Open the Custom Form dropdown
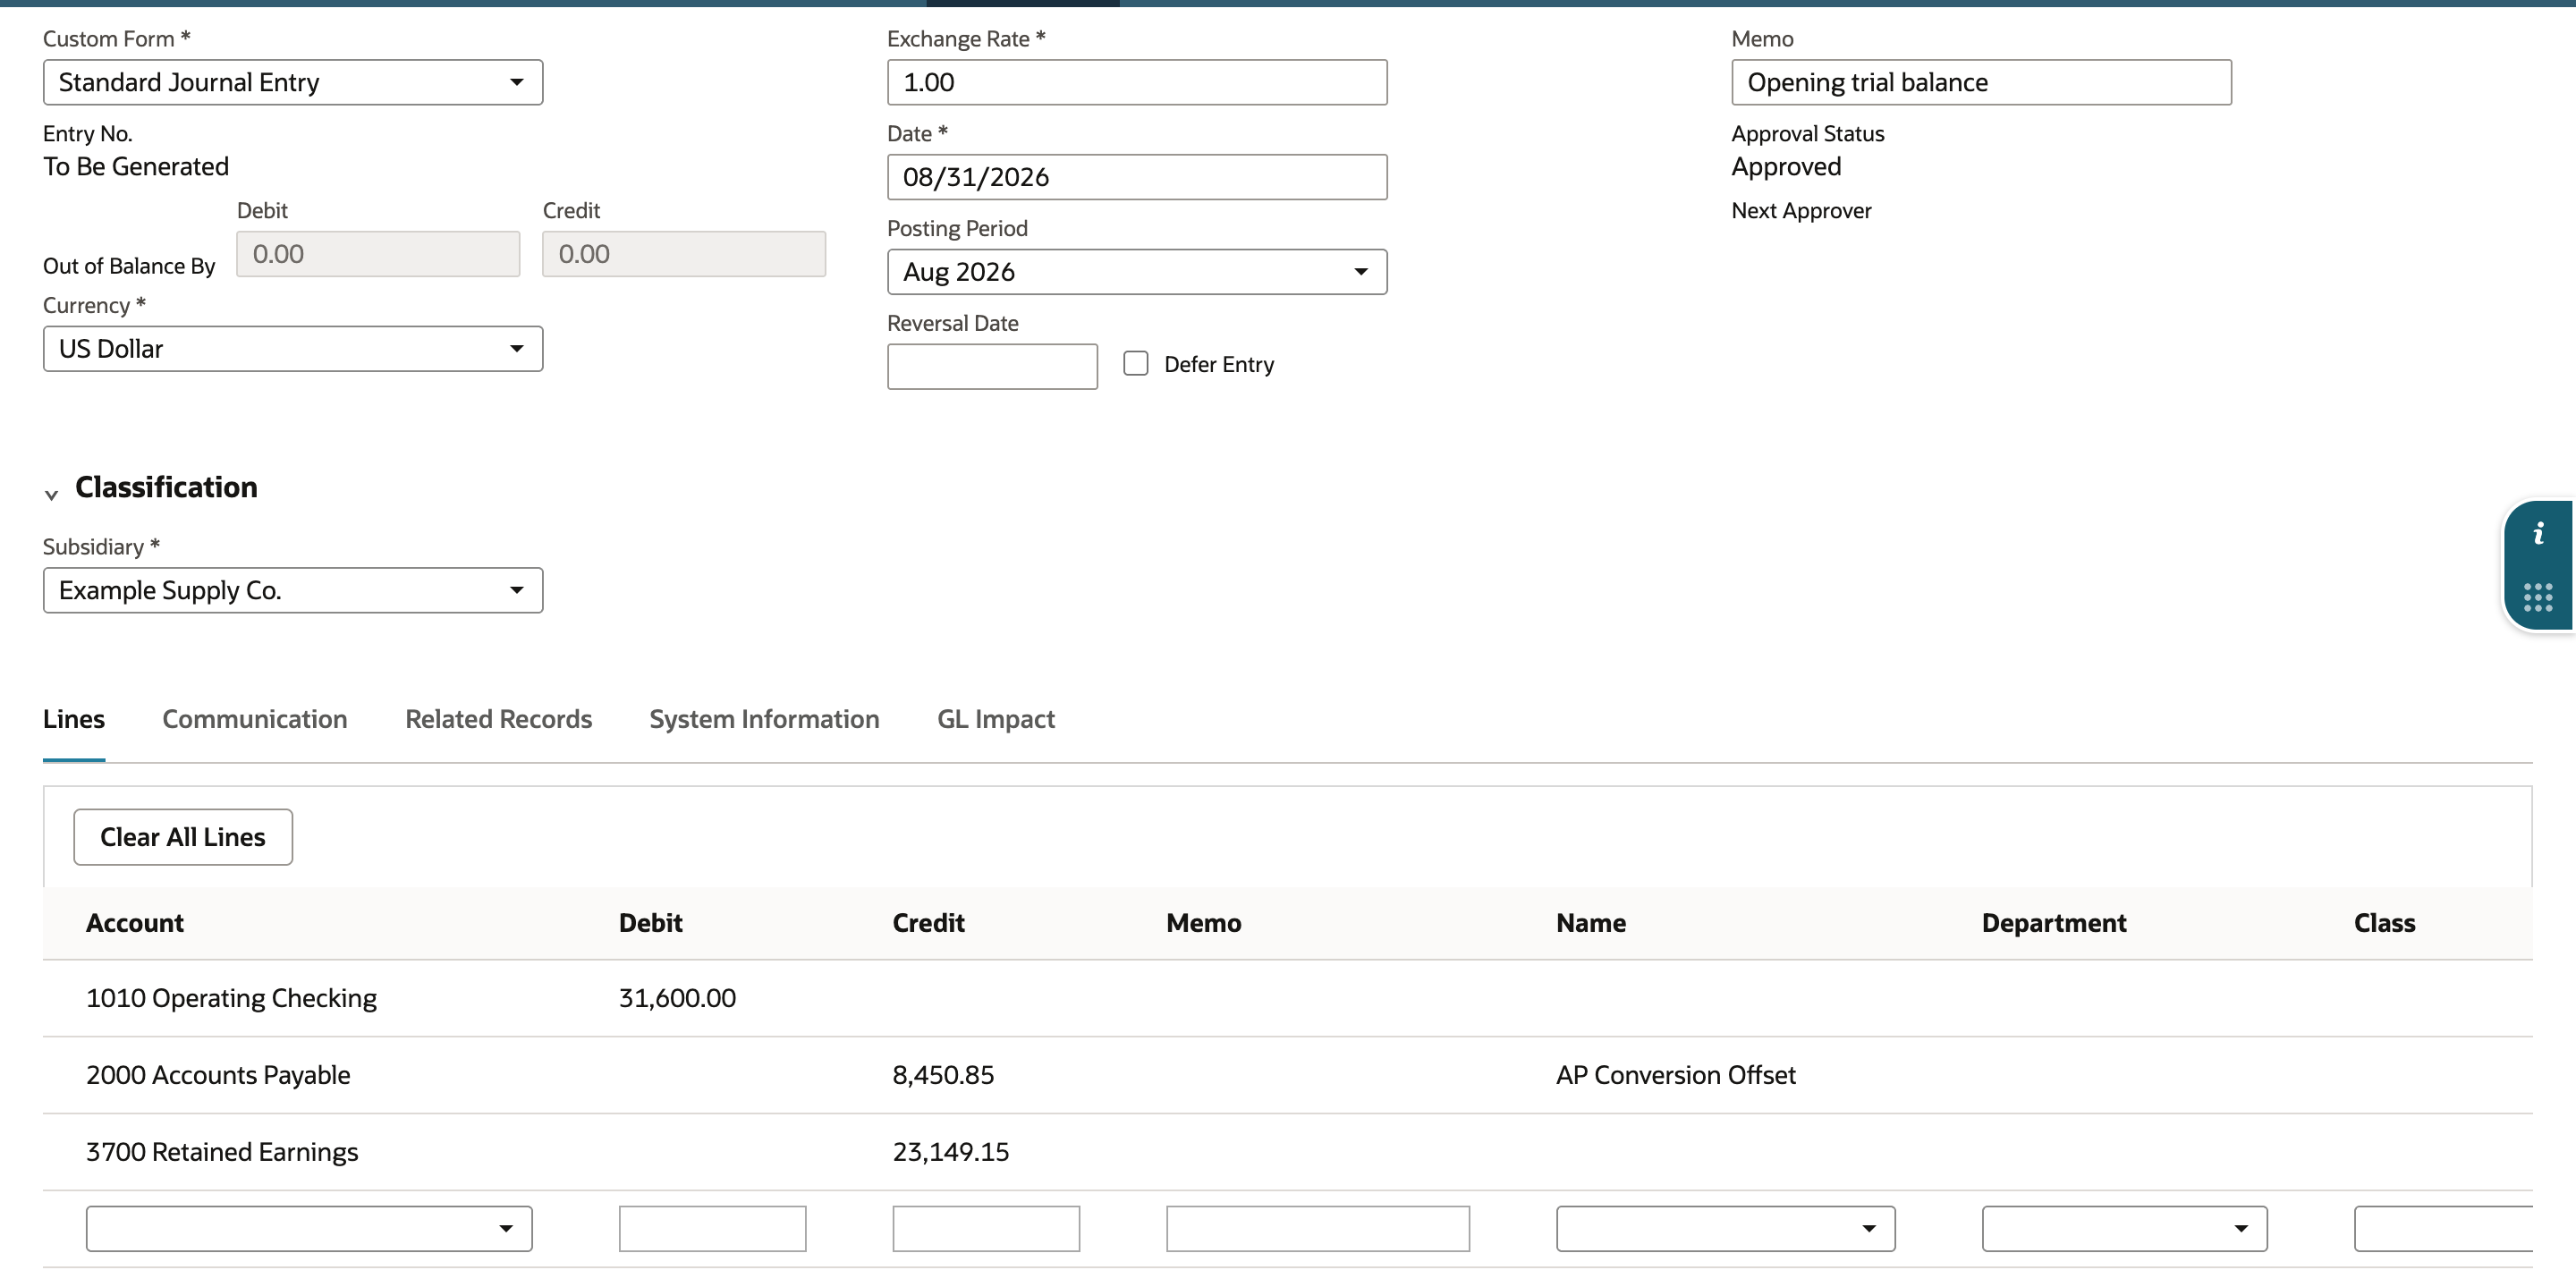This screenshot has width=2576, height=1270. [x=293, y=82]
